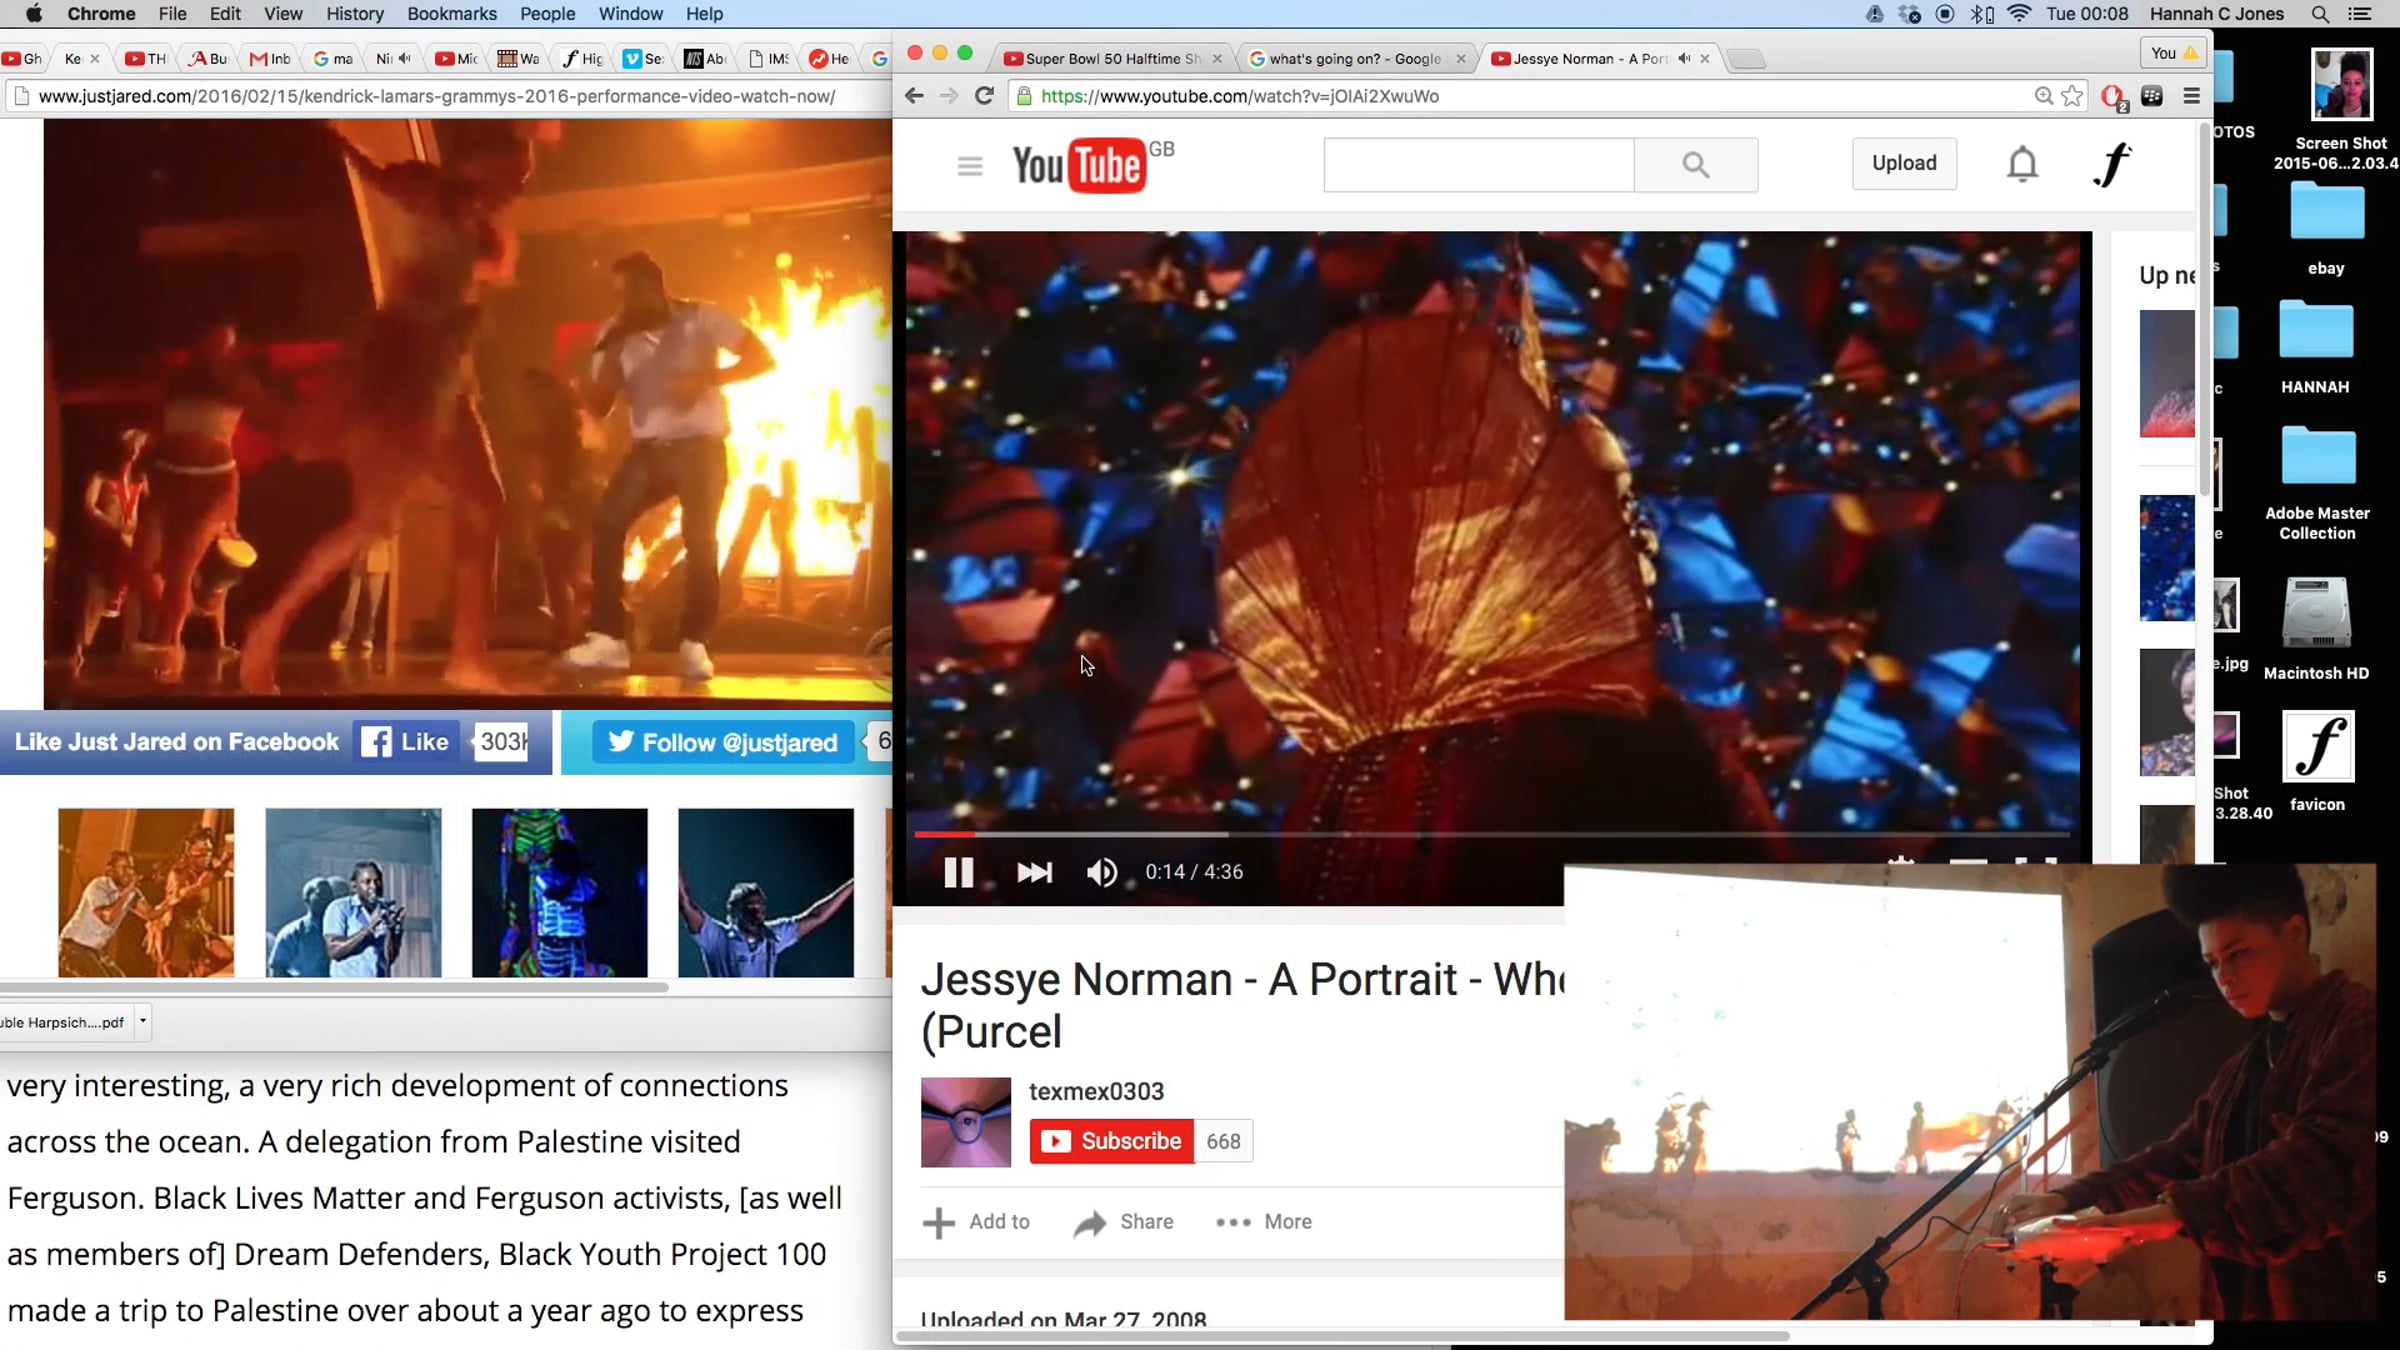Open Spotlight search in menu bar
The height and width of the screenshot is (1350, 2400).
pos(2320,14)
